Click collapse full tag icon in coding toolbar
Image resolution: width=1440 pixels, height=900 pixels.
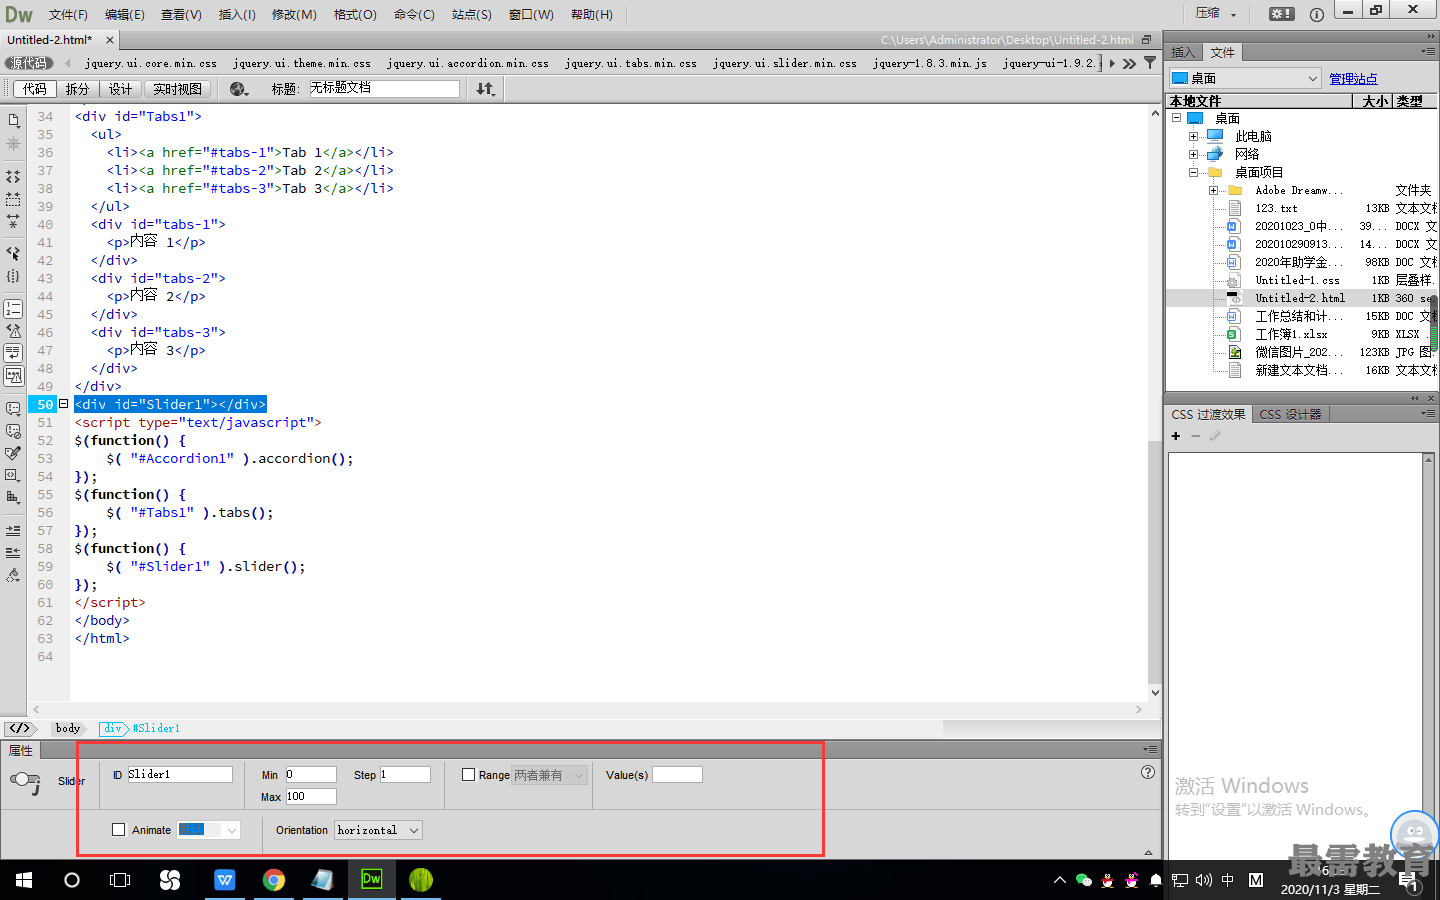click(x=13, y=176)
